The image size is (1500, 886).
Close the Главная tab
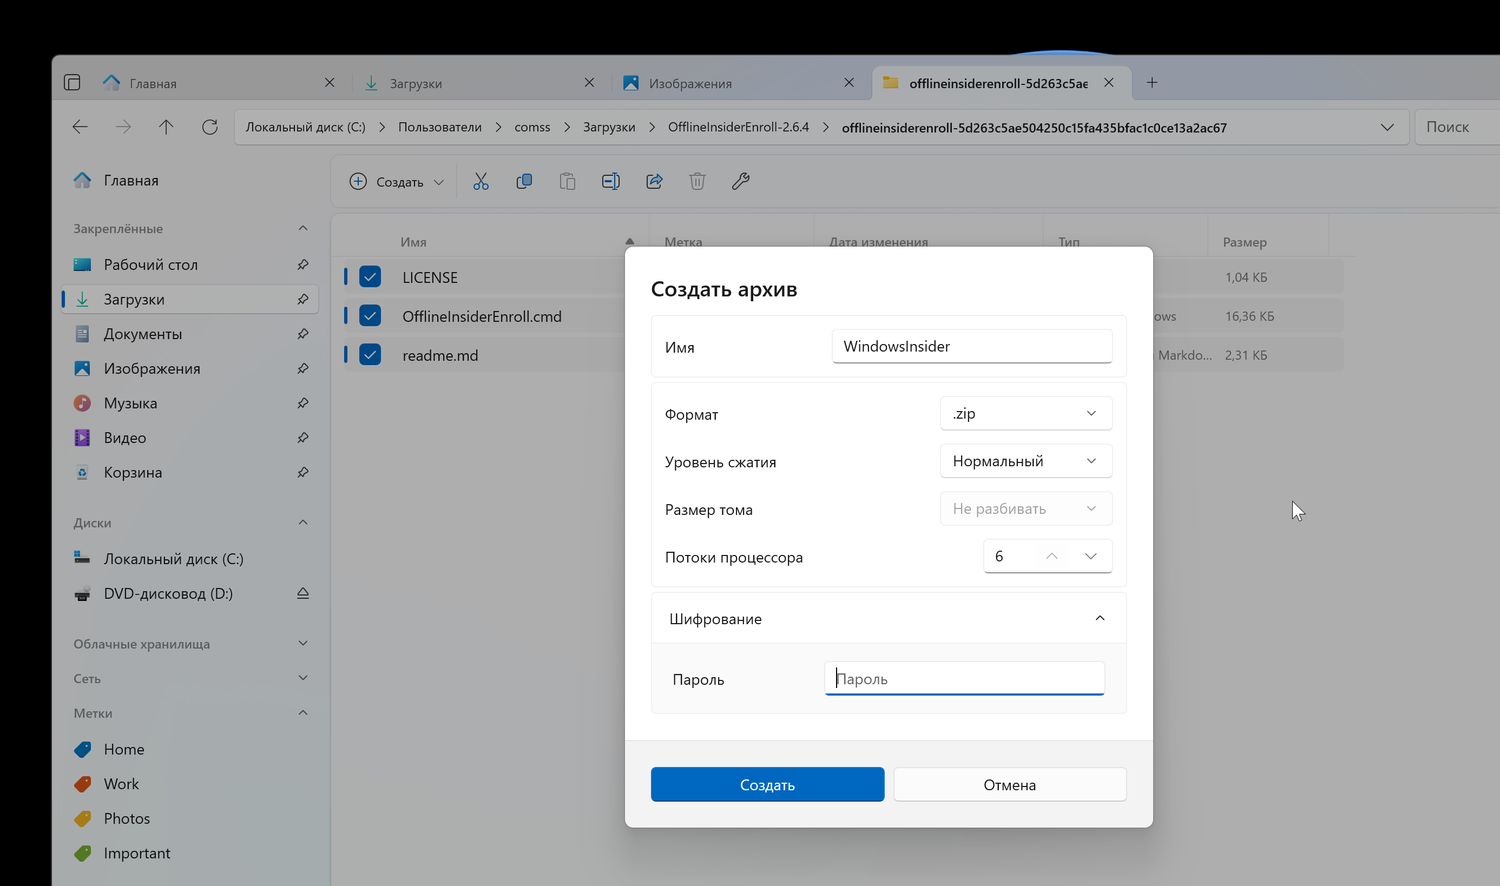[x=330, y=83]
